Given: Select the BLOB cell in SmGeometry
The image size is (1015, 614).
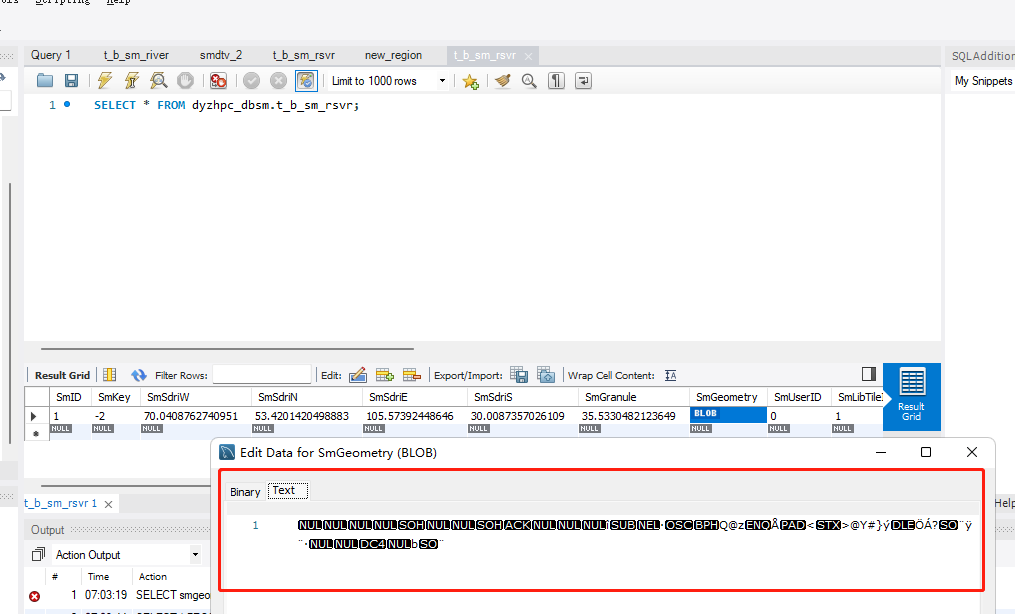Looking at the screenshot, I should [728, 415].
